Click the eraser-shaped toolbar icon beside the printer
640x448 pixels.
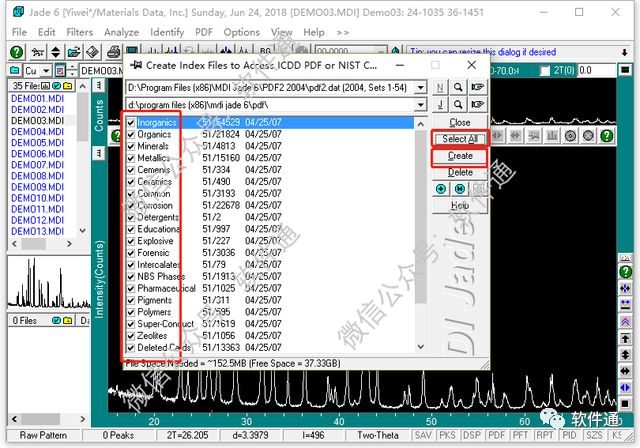point(93,52)
